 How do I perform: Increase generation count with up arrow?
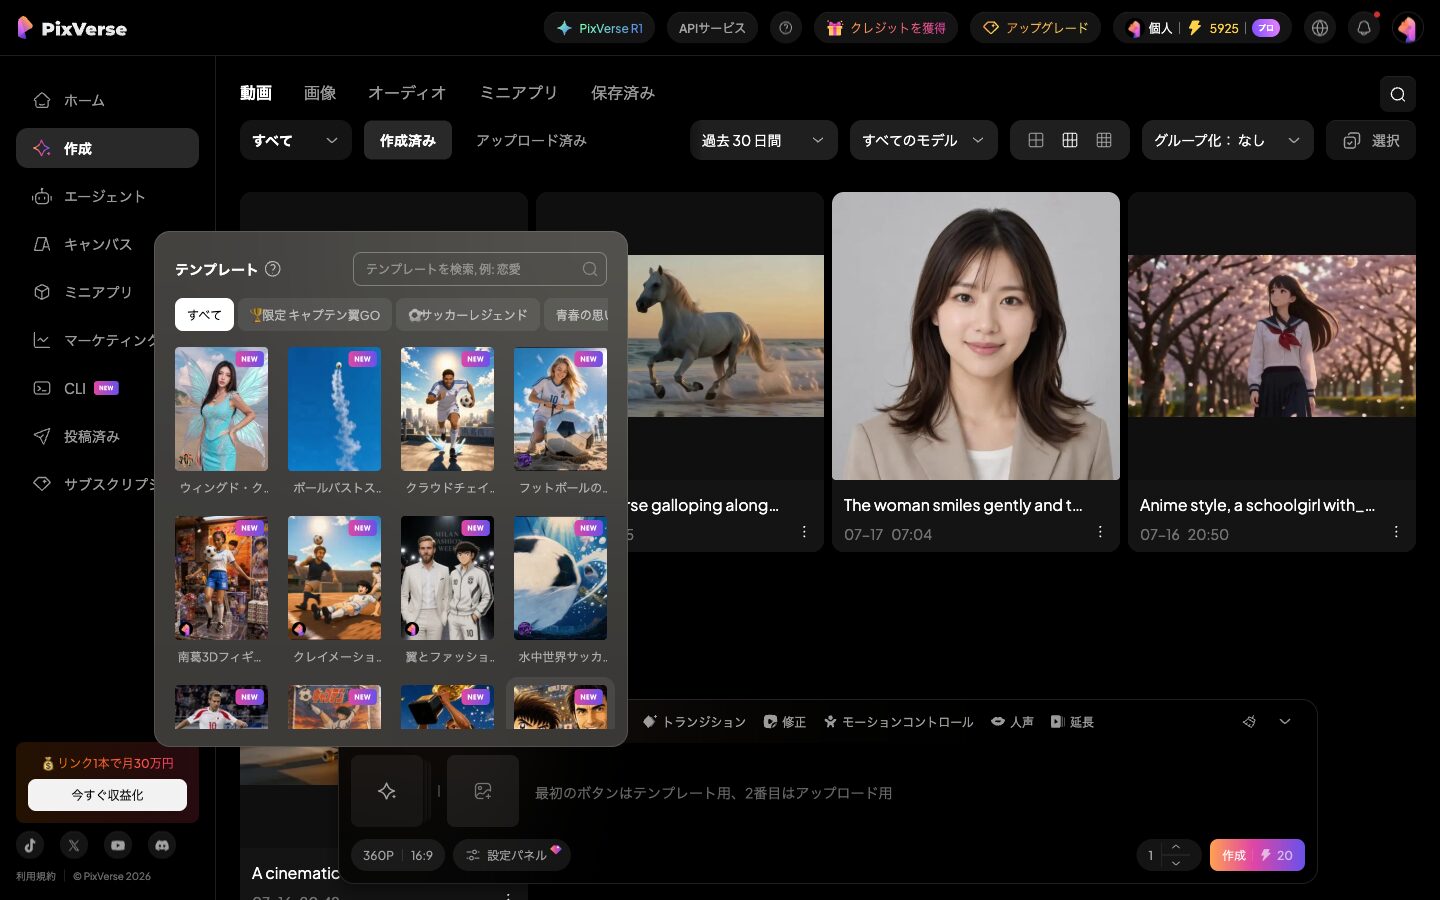[x=1176, y=848]
